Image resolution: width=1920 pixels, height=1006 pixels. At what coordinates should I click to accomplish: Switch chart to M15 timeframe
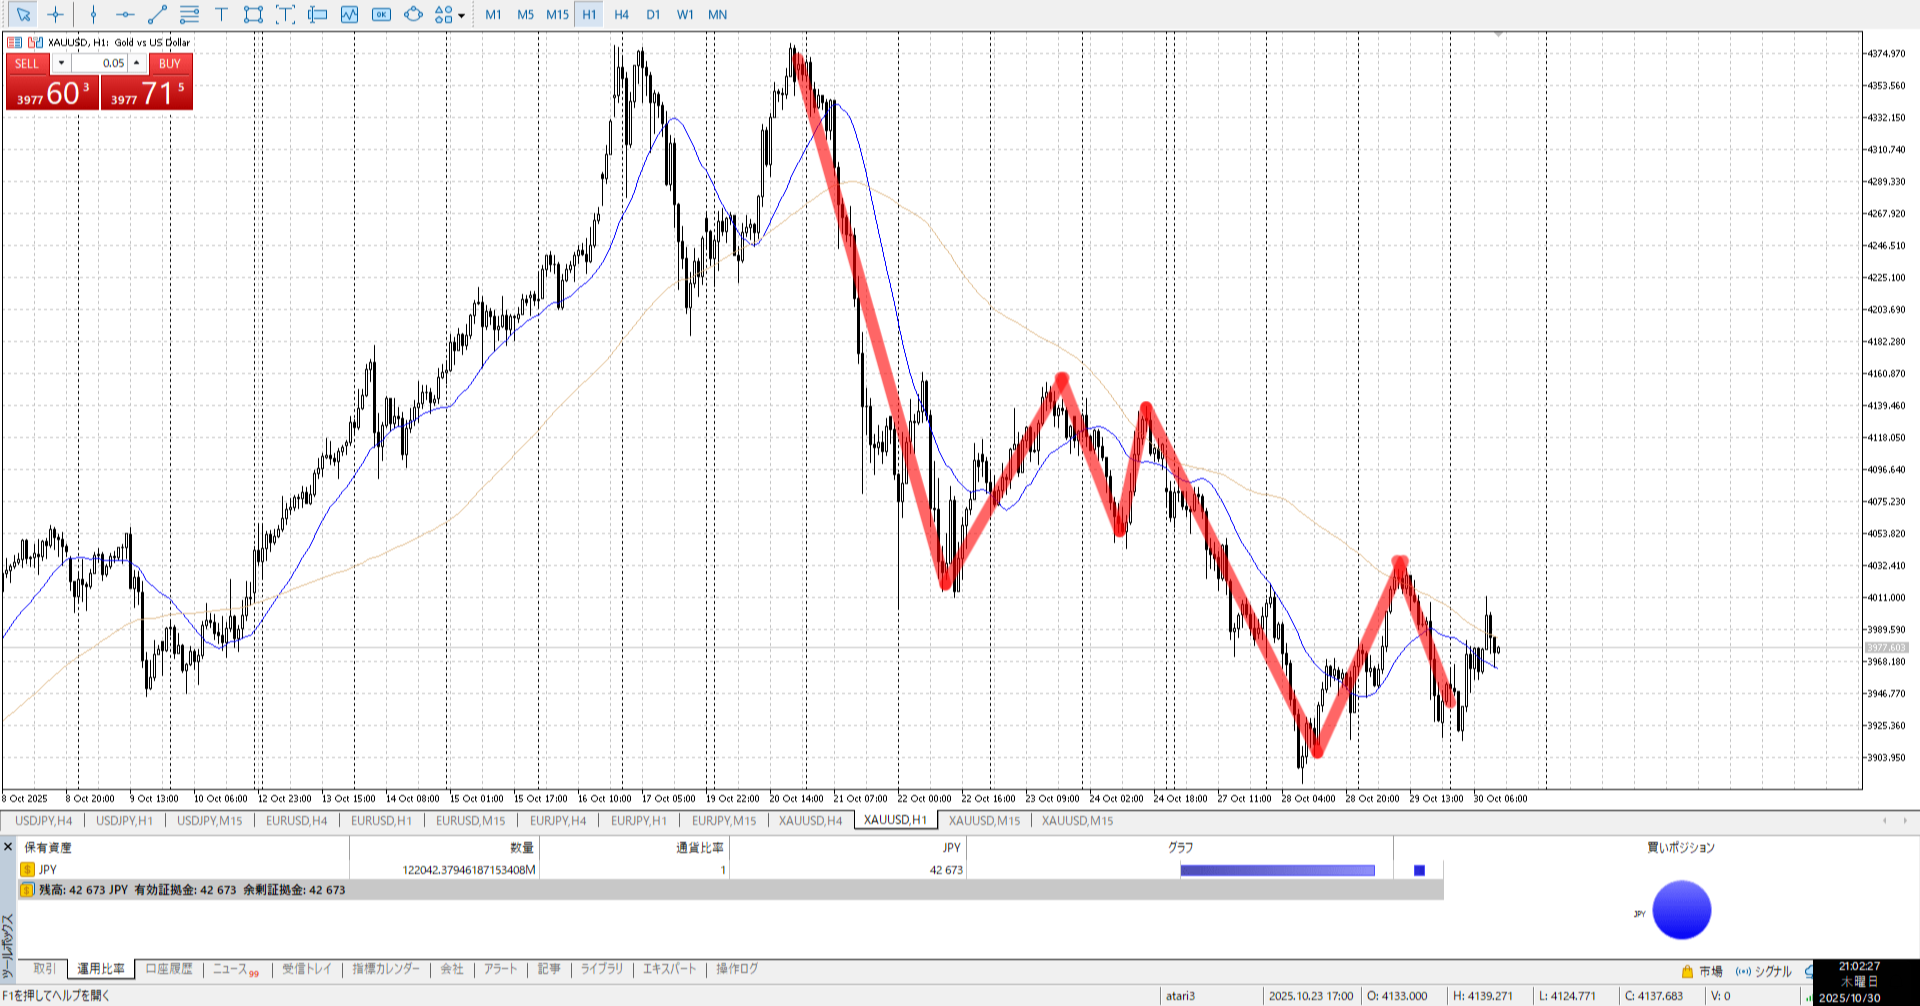[x=557, y=15]
